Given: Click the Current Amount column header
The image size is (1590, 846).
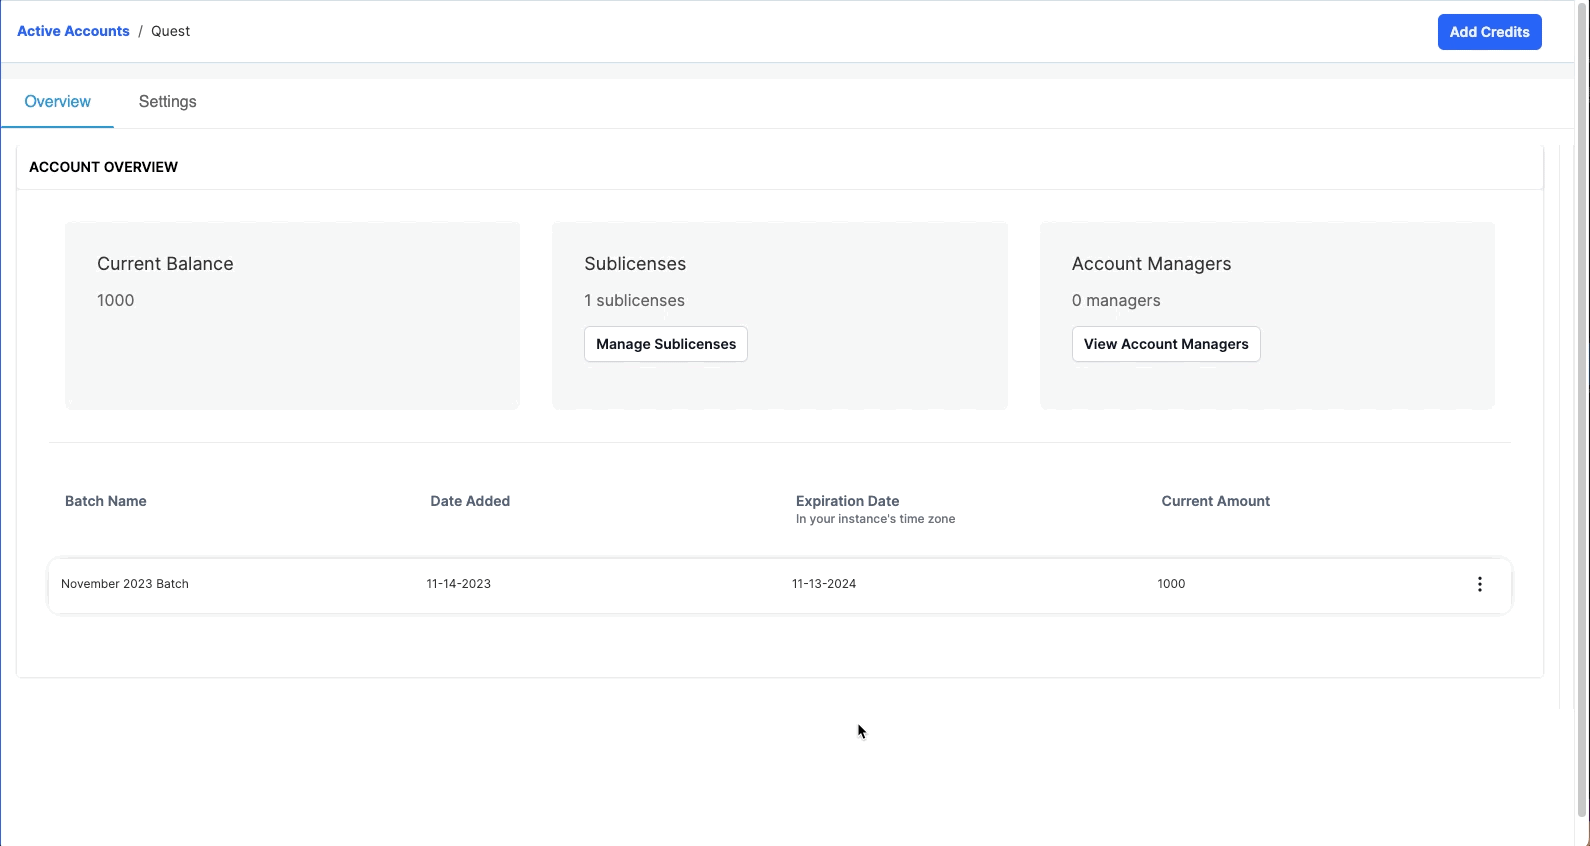Looking at the screenshot, I should point(1216,501).
